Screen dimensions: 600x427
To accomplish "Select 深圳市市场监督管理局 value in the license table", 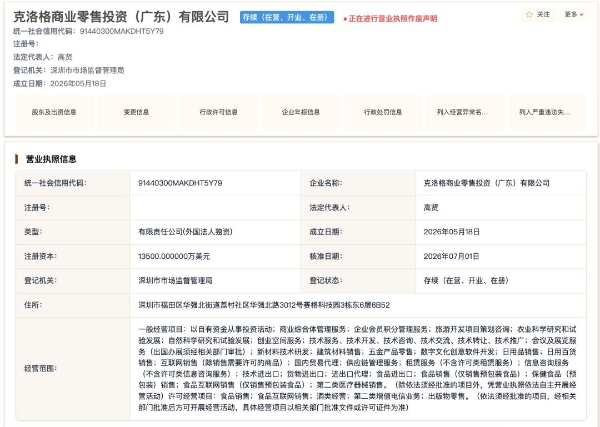I will tap(175, 280).
